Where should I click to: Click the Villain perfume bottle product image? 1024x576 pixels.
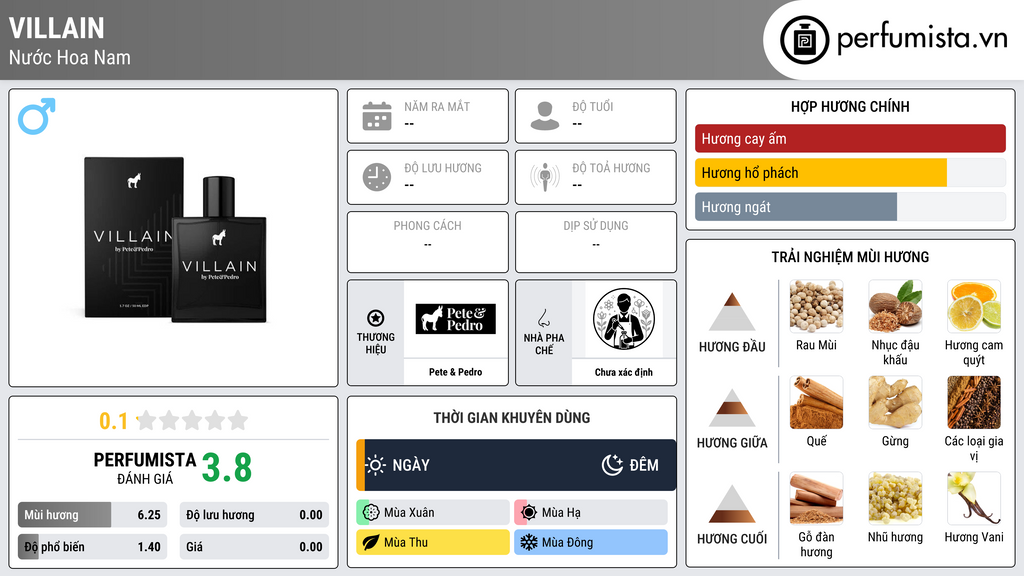176,239
